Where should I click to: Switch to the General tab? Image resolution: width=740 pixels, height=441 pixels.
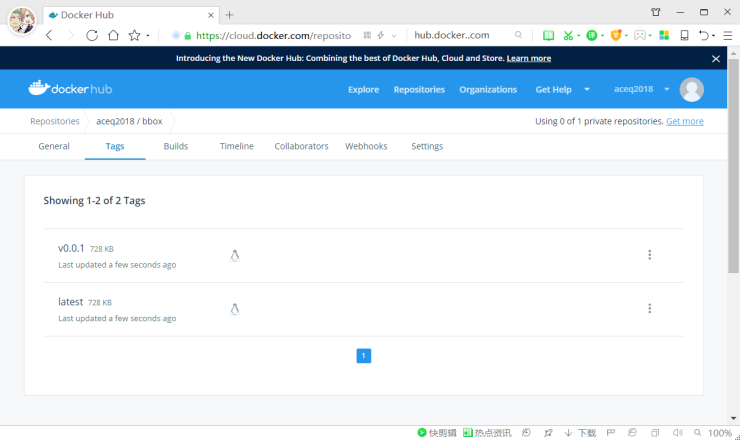click(54, 146)
